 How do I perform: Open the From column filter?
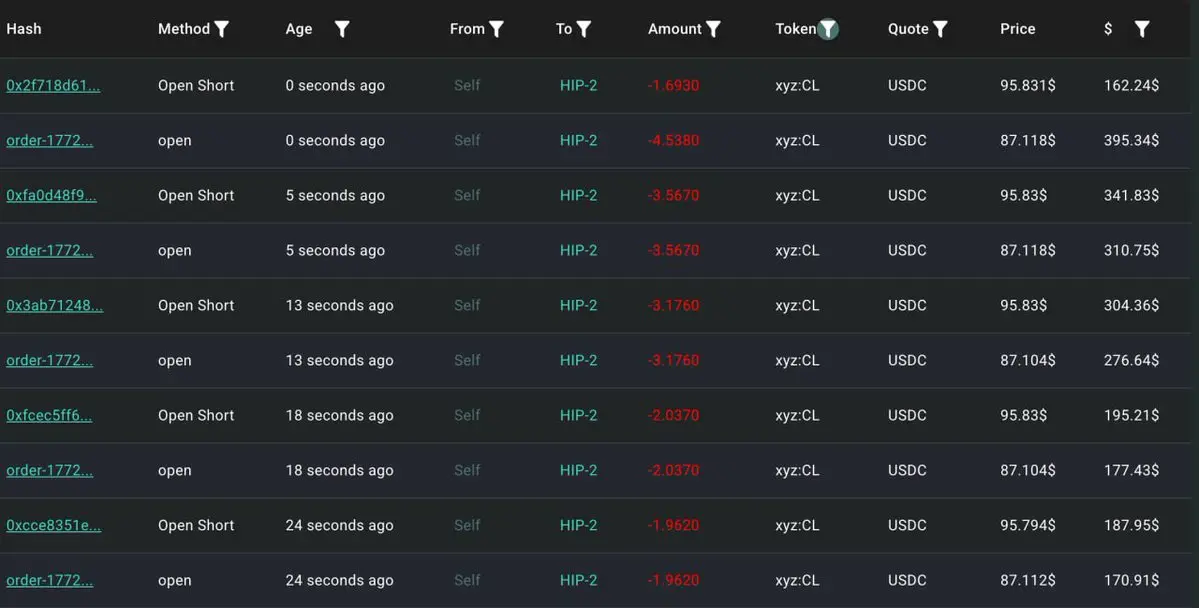click(496, 29)
